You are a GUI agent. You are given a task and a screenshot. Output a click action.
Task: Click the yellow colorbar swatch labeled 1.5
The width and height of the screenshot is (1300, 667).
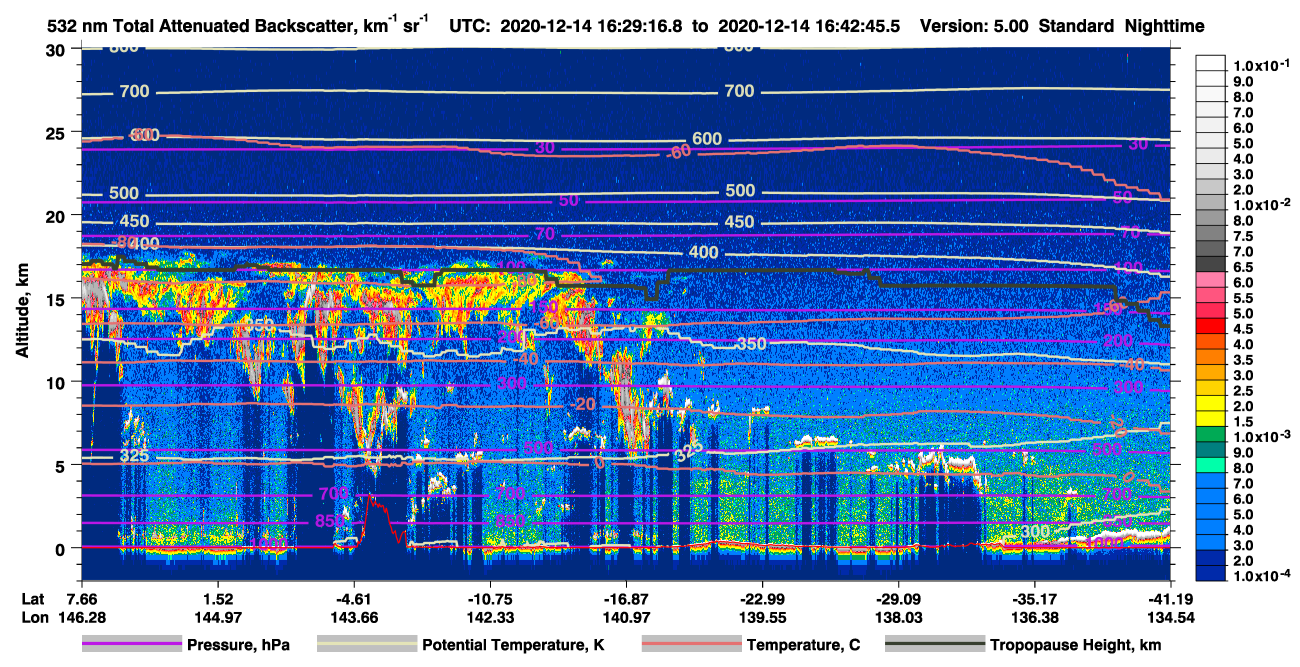(x=1211, y=420)
